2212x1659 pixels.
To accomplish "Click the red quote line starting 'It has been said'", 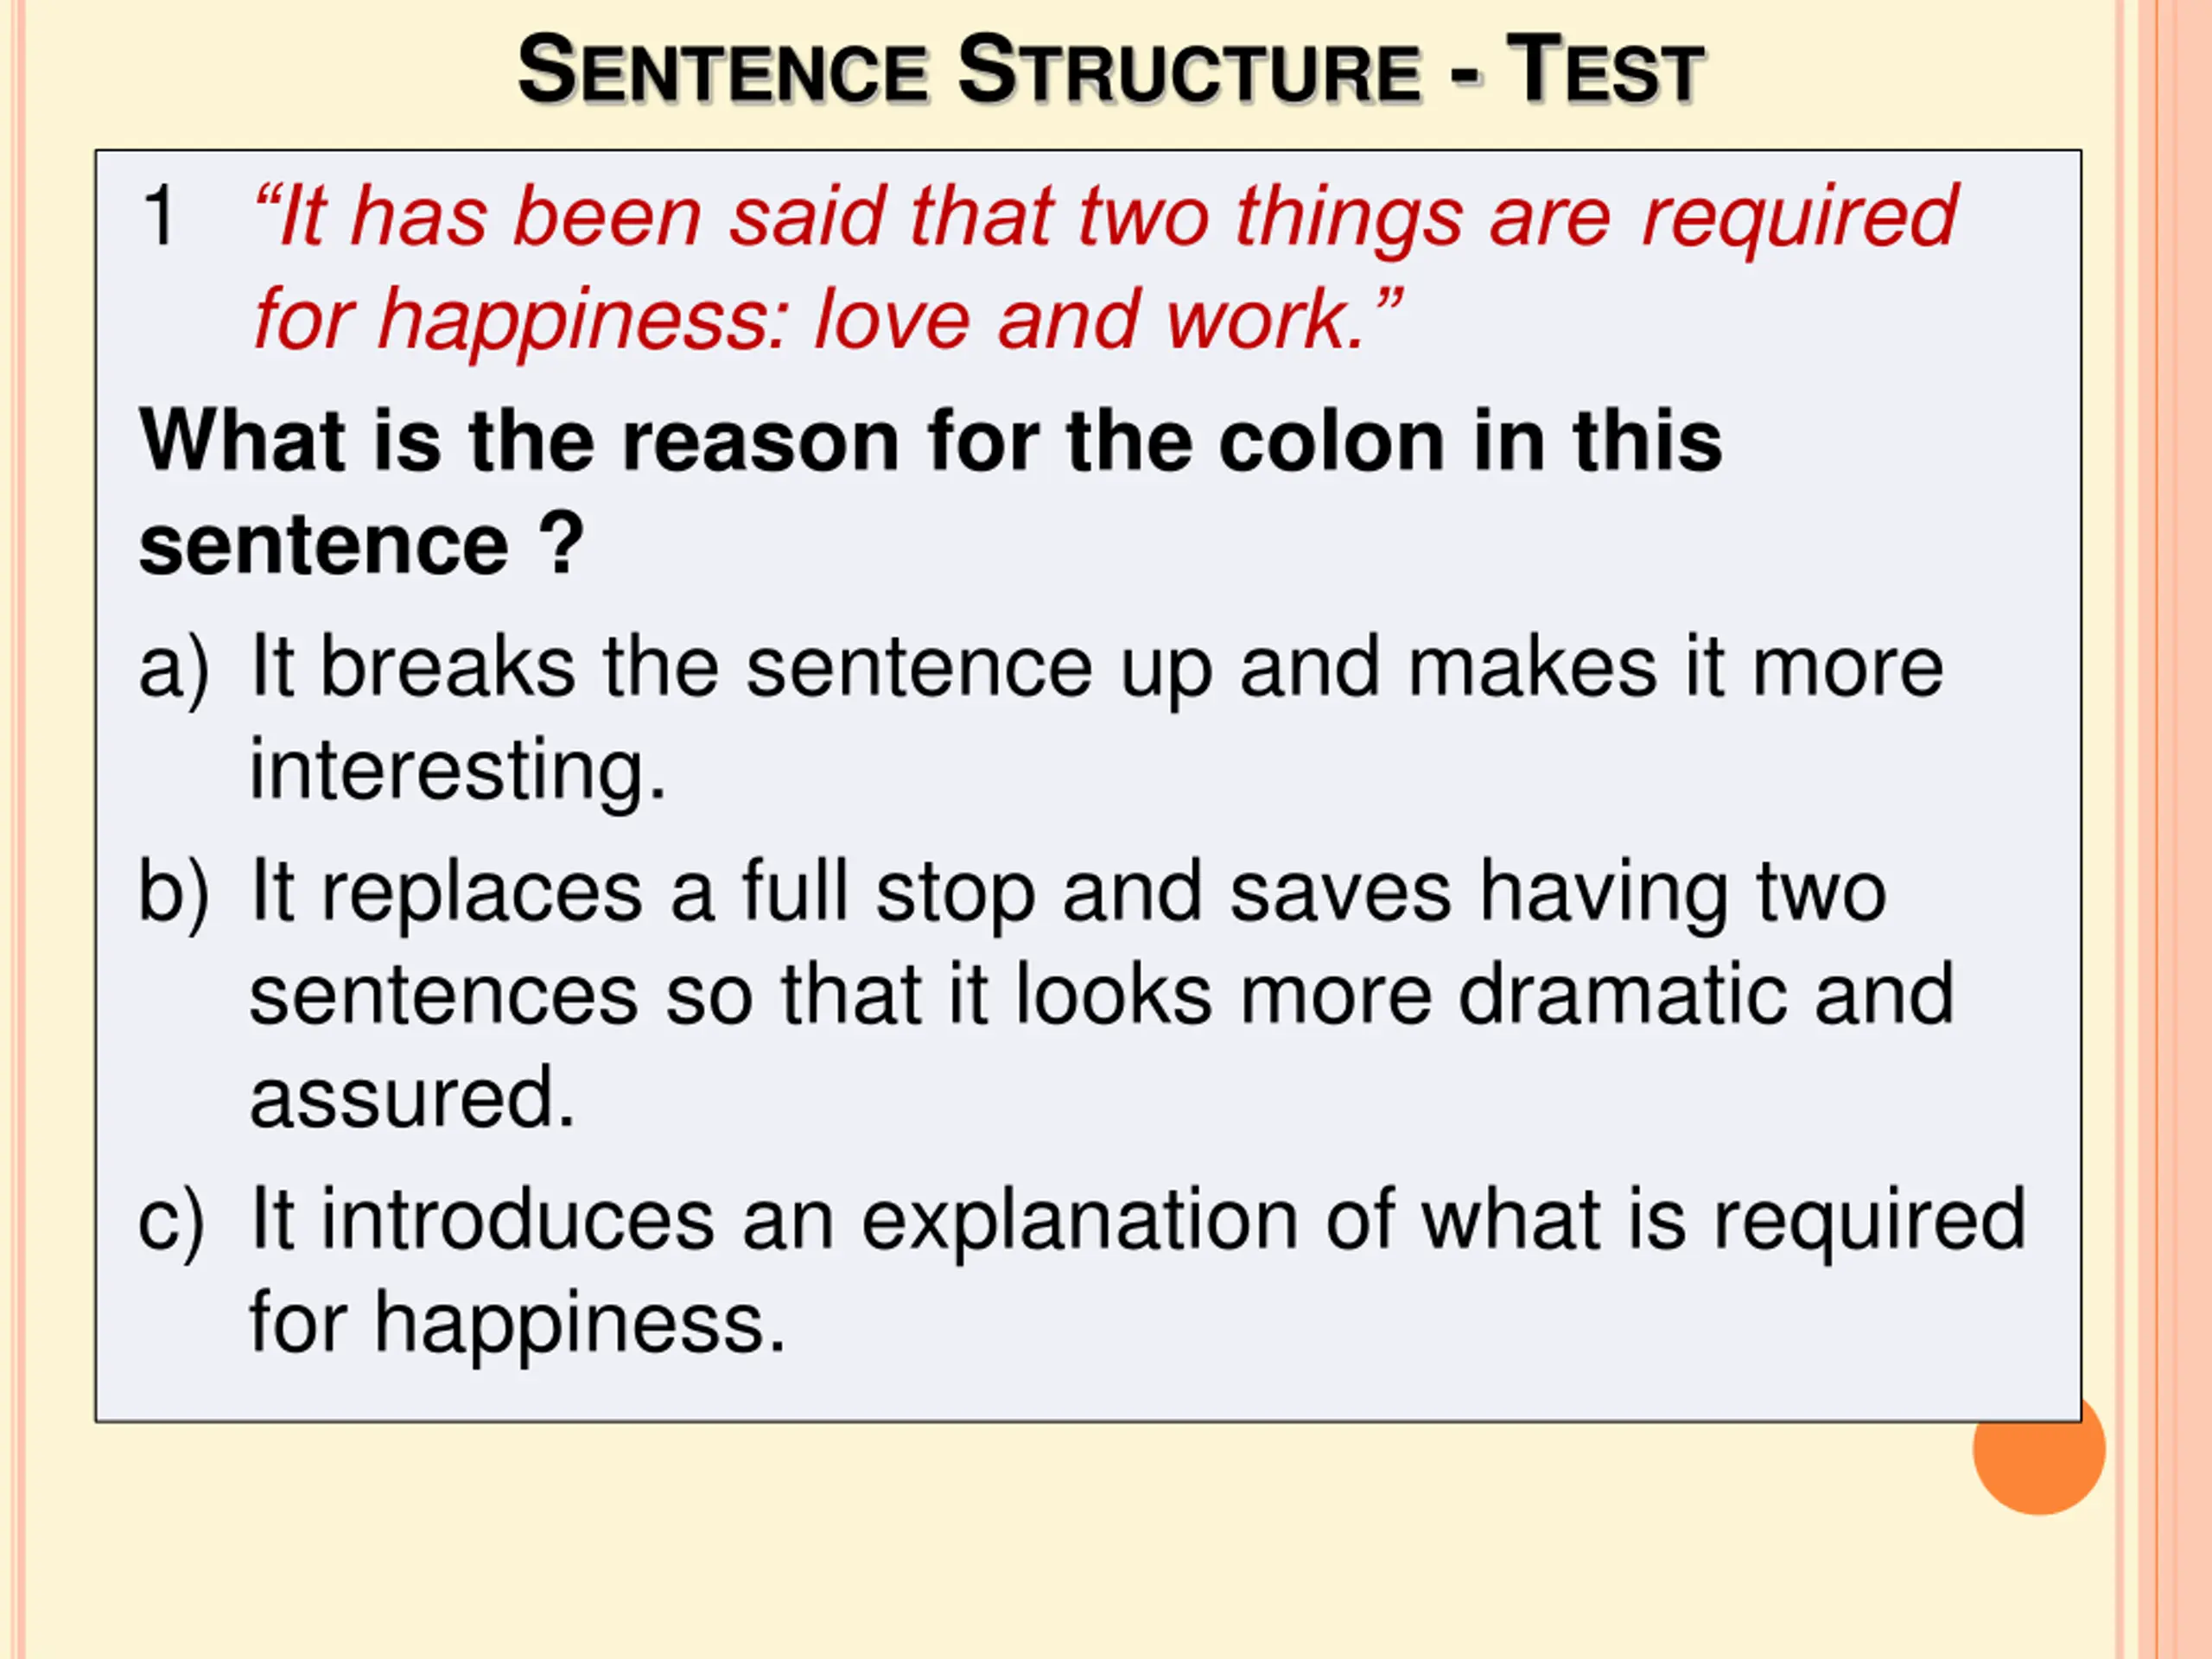I will click(1105, 217).
